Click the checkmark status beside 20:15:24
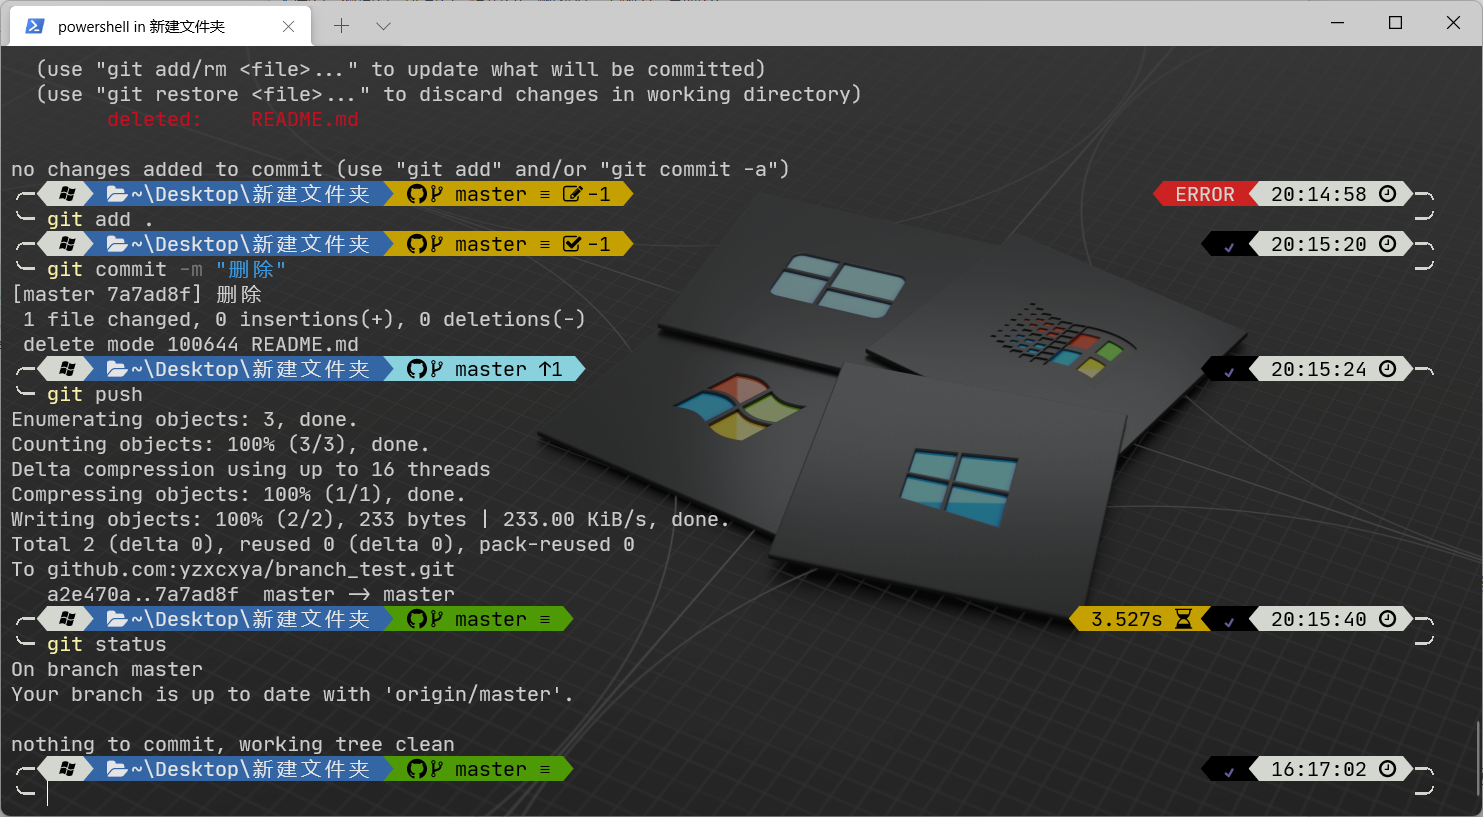The height and width of the screenshot is (817, 1483). (x=1229, y=371)
